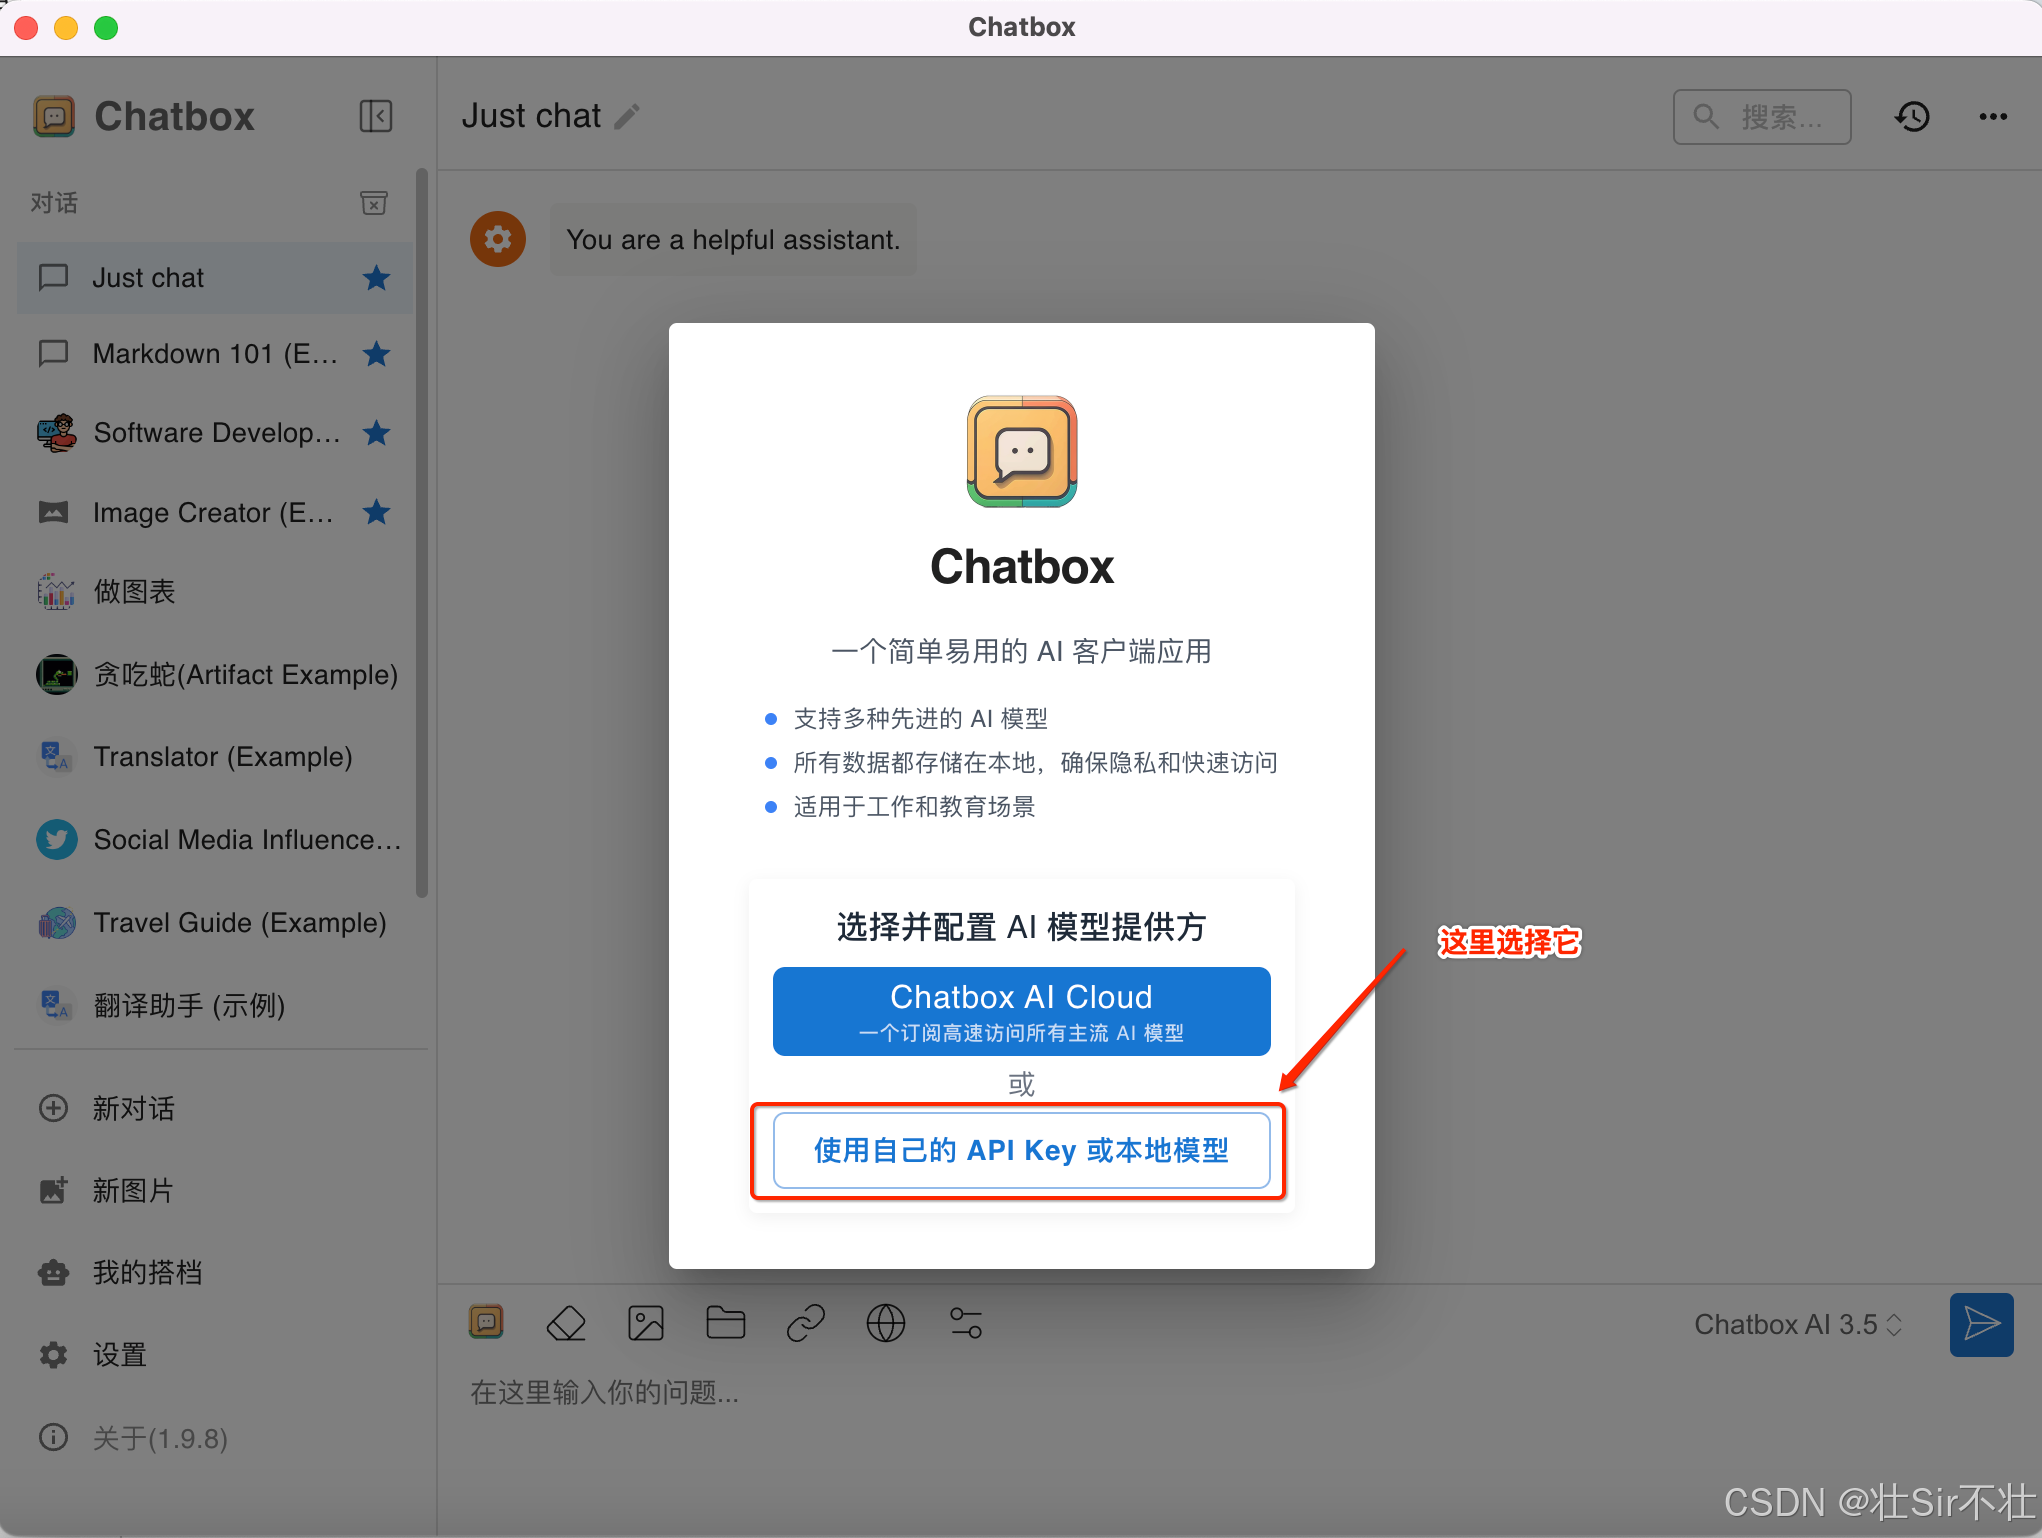Viewport: 2042px width, 1538px height.
Task: Open 设置 settings
Action: click(x=215, y=1355)
